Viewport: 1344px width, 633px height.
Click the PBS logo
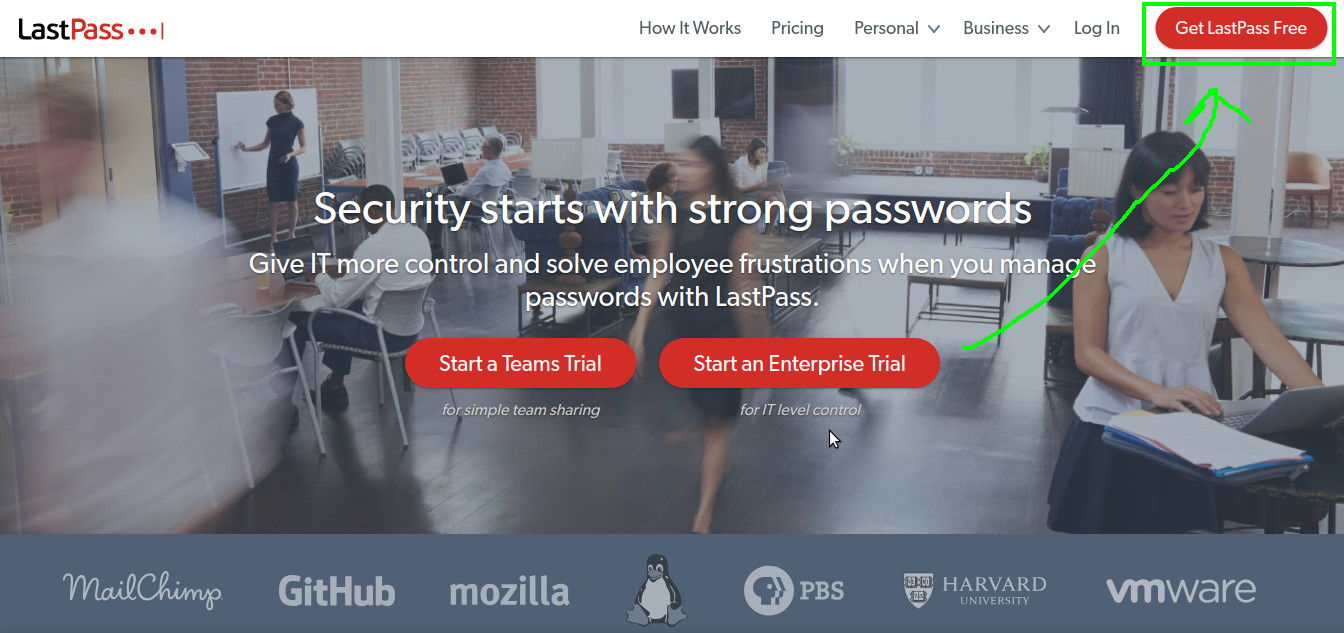(794, 590)
